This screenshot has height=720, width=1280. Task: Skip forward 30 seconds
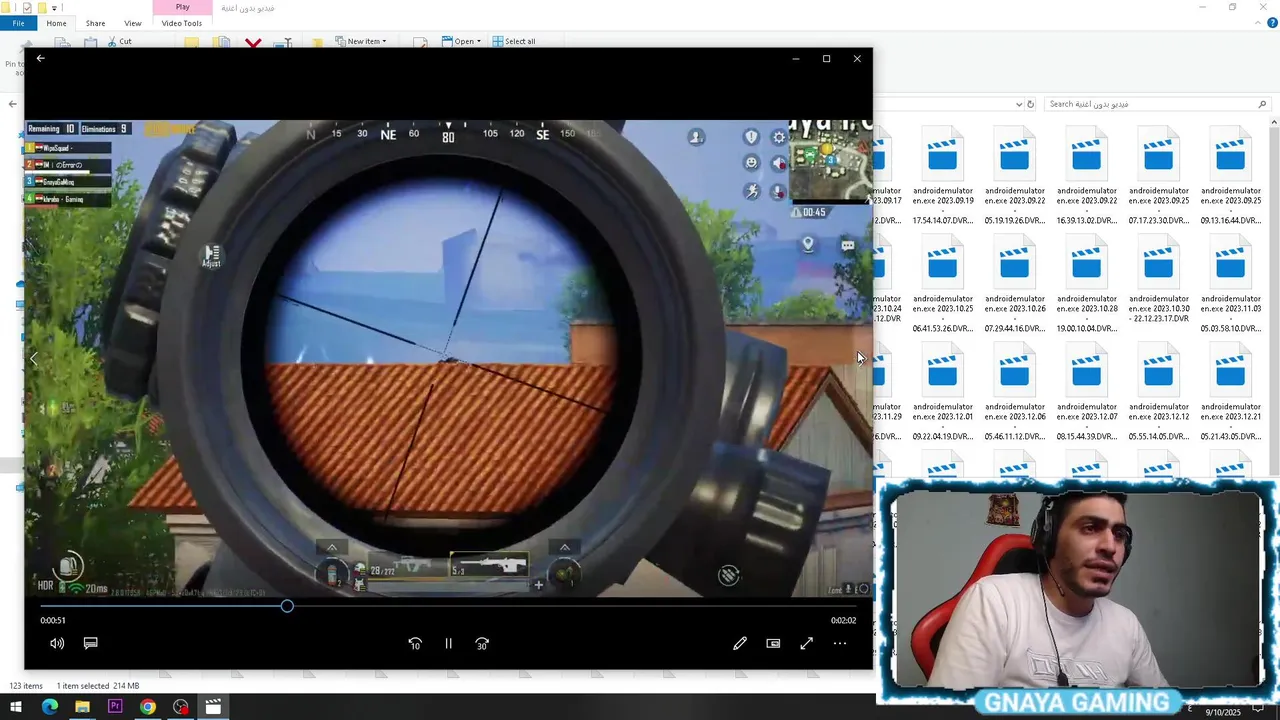pyautogui.click(x=482, y=644)
